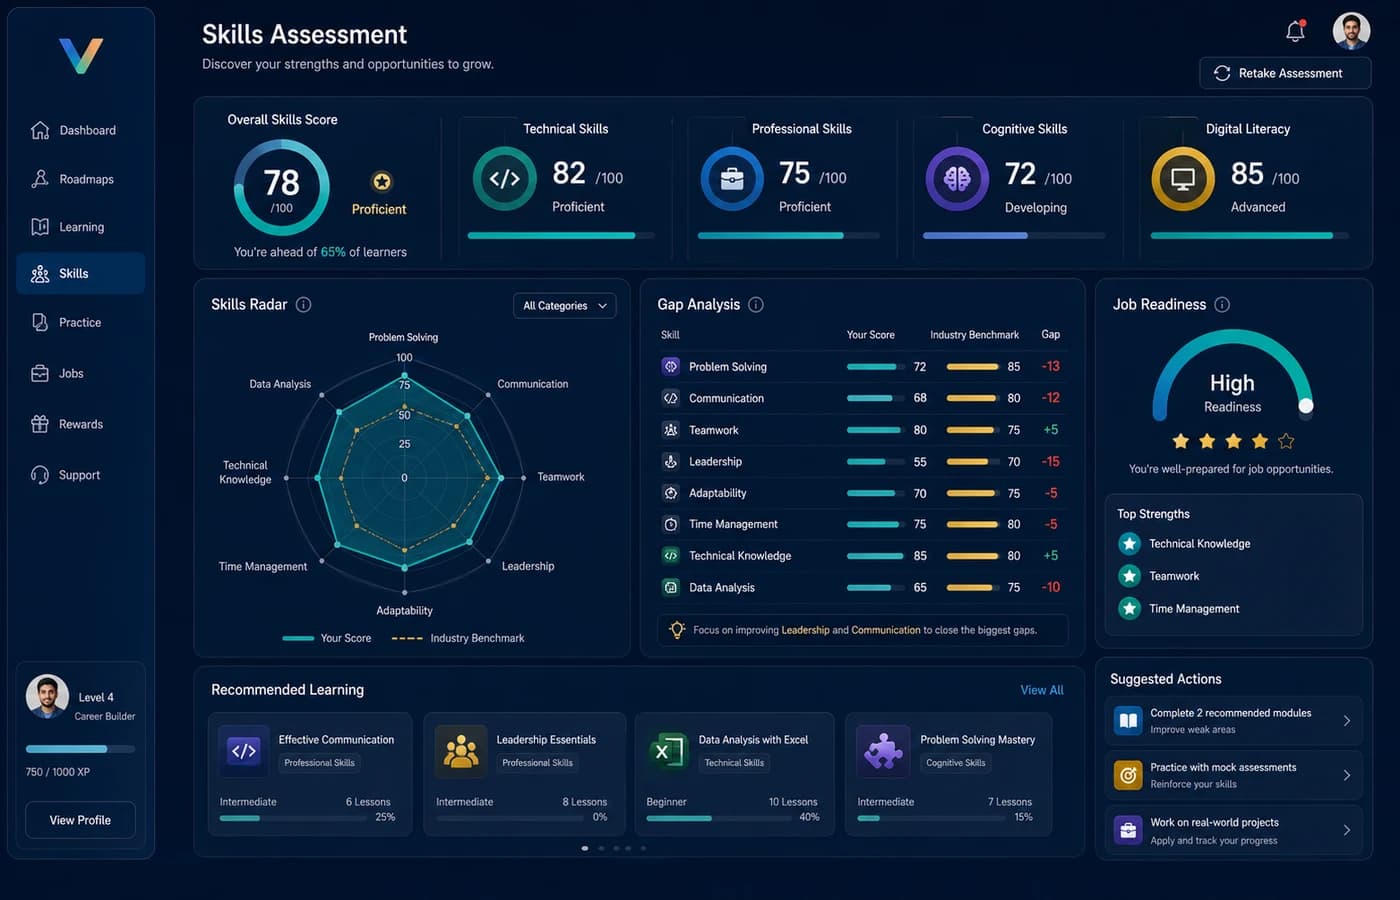Click the Skills Radar info icon
The width and height of the screenshot is (1400, 900).
304,305
